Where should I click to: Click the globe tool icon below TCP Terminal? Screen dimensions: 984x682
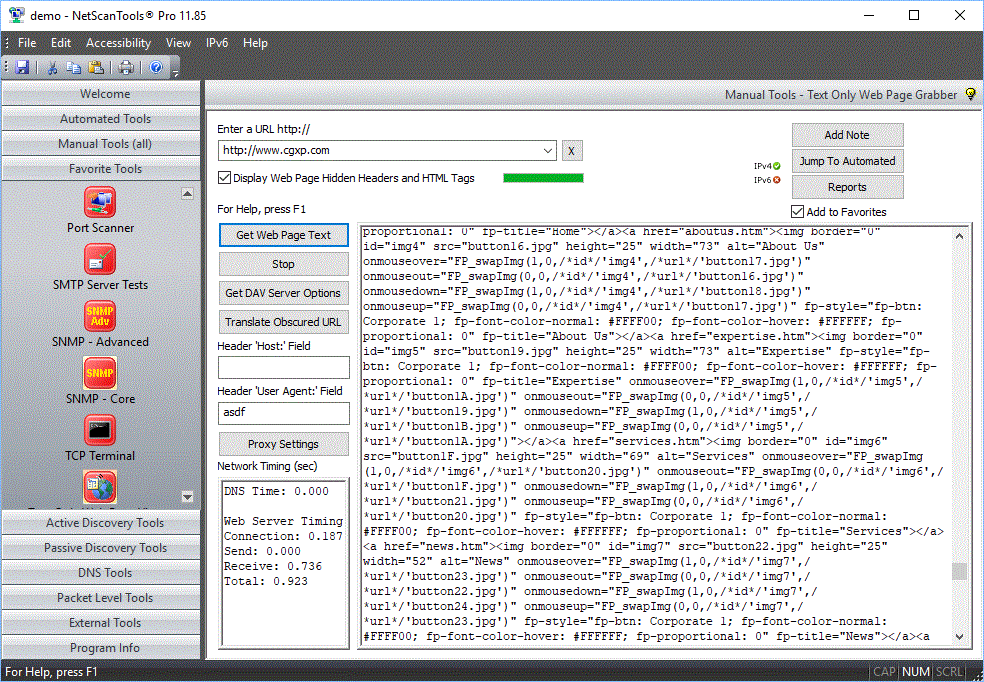(100, 488)
